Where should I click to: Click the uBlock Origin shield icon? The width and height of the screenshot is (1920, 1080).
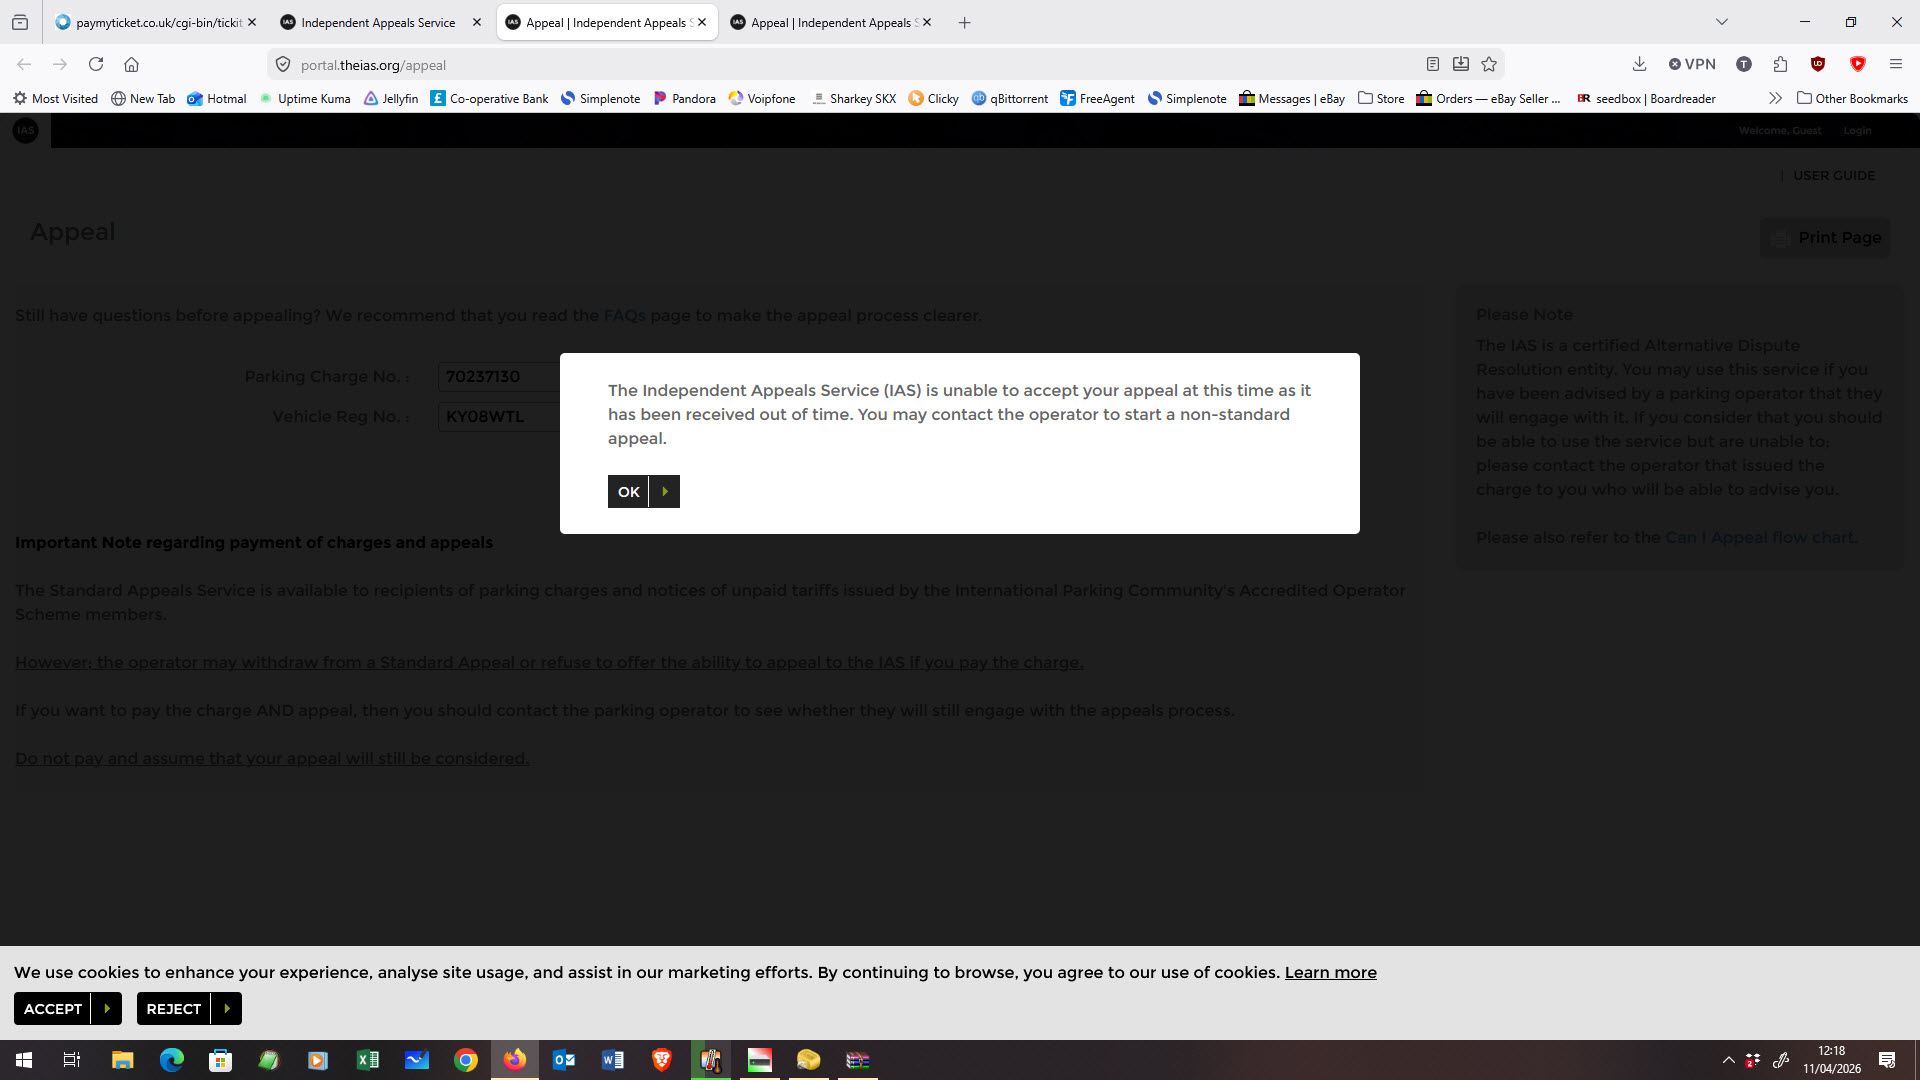(1818, 64)
